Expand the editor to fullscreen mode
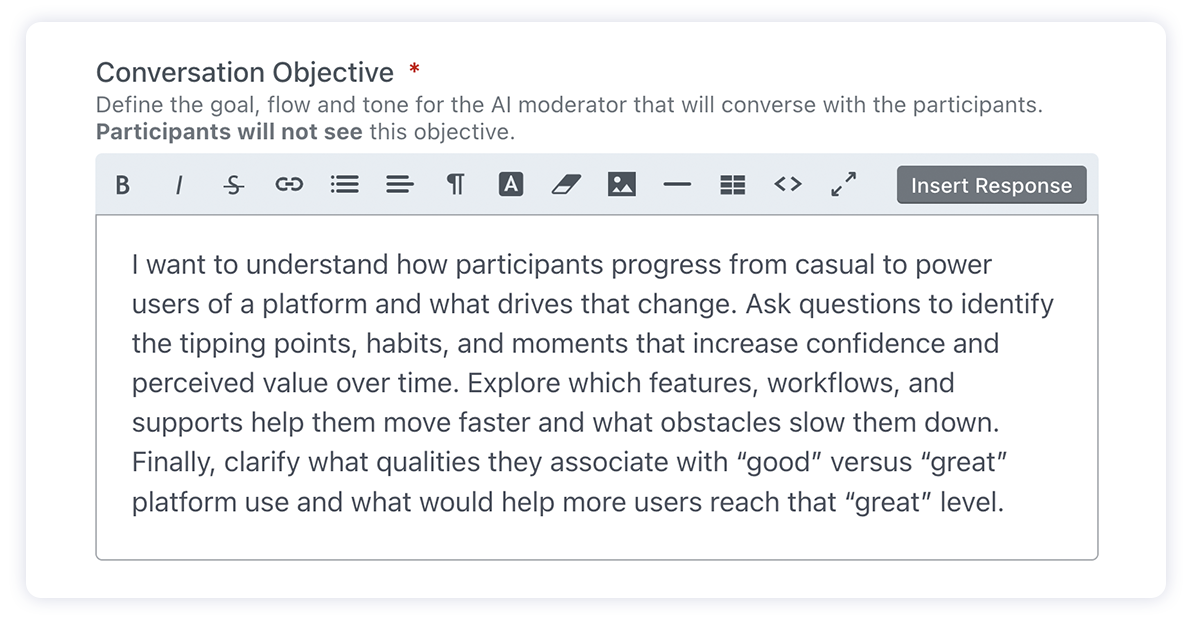 [x=842, y=184]
